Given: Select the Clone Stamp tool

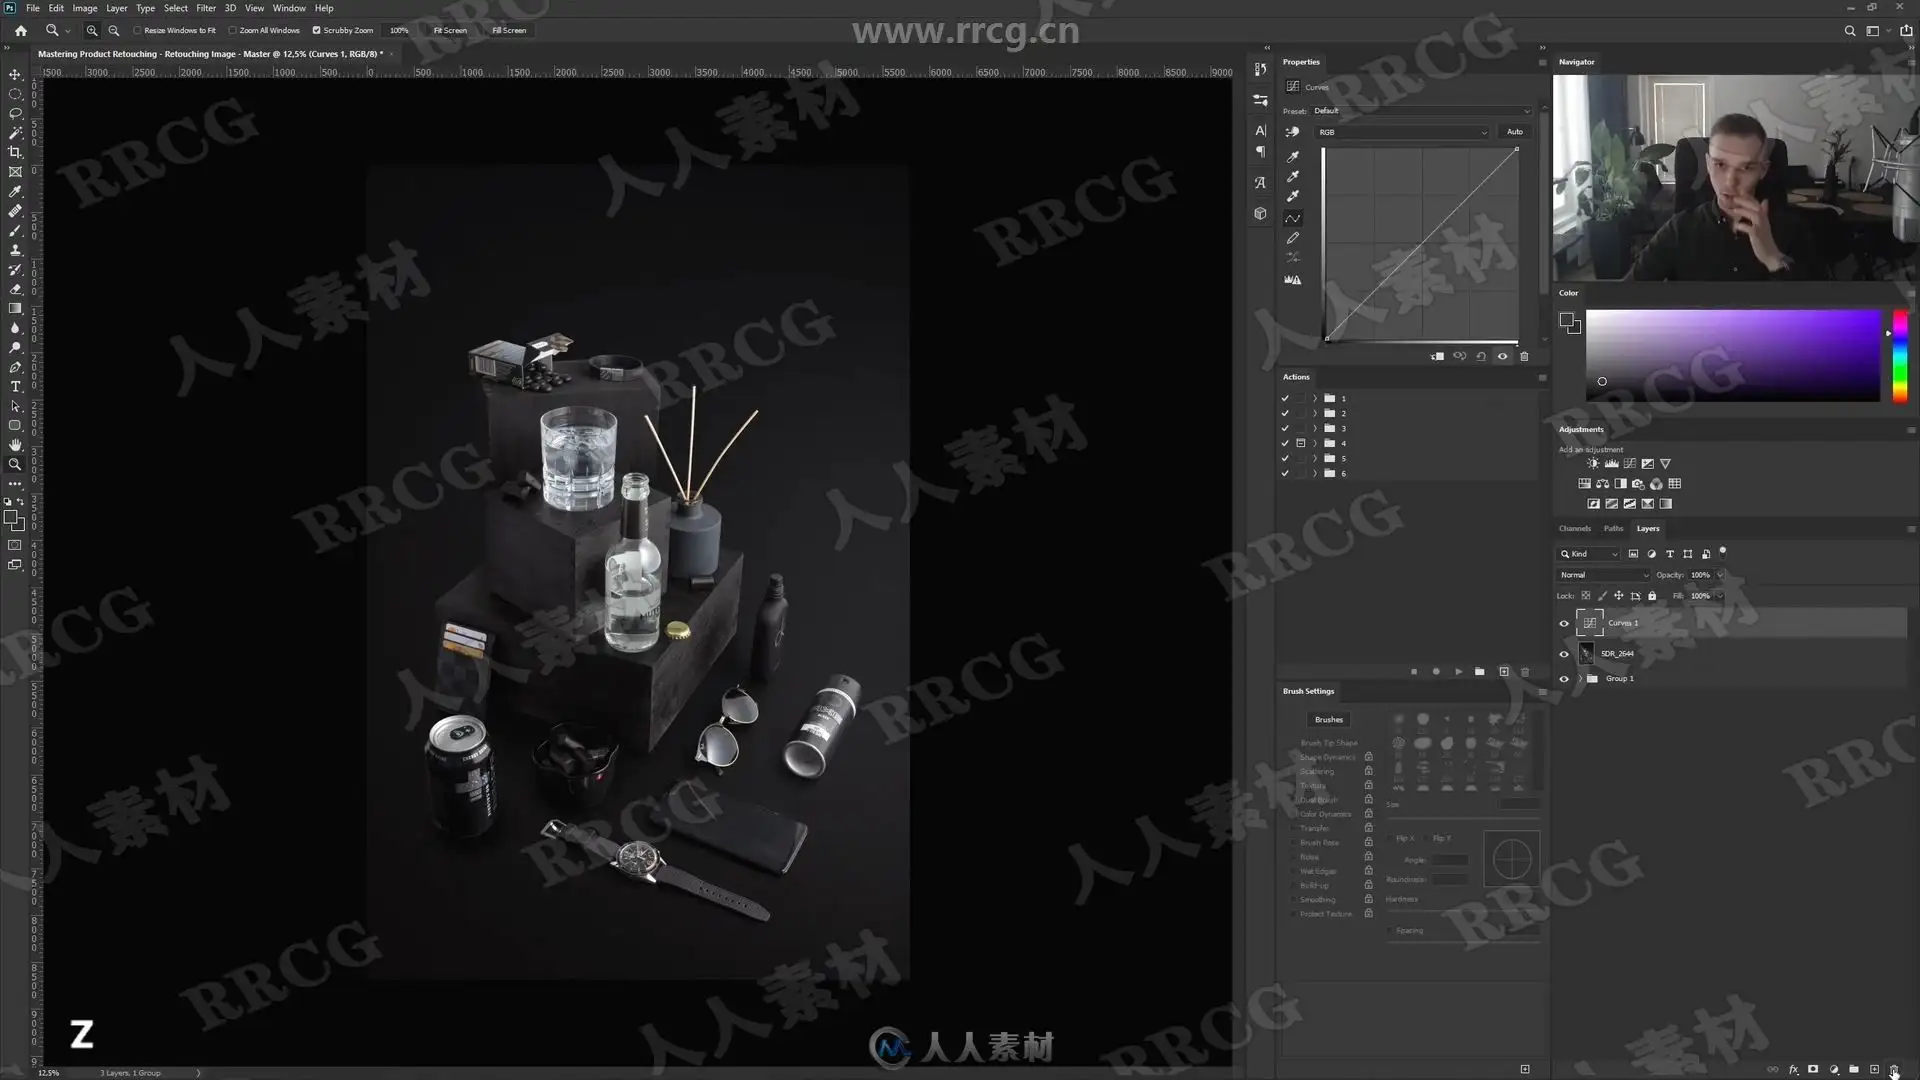Looking at the screenshot, I should (15, 250).
